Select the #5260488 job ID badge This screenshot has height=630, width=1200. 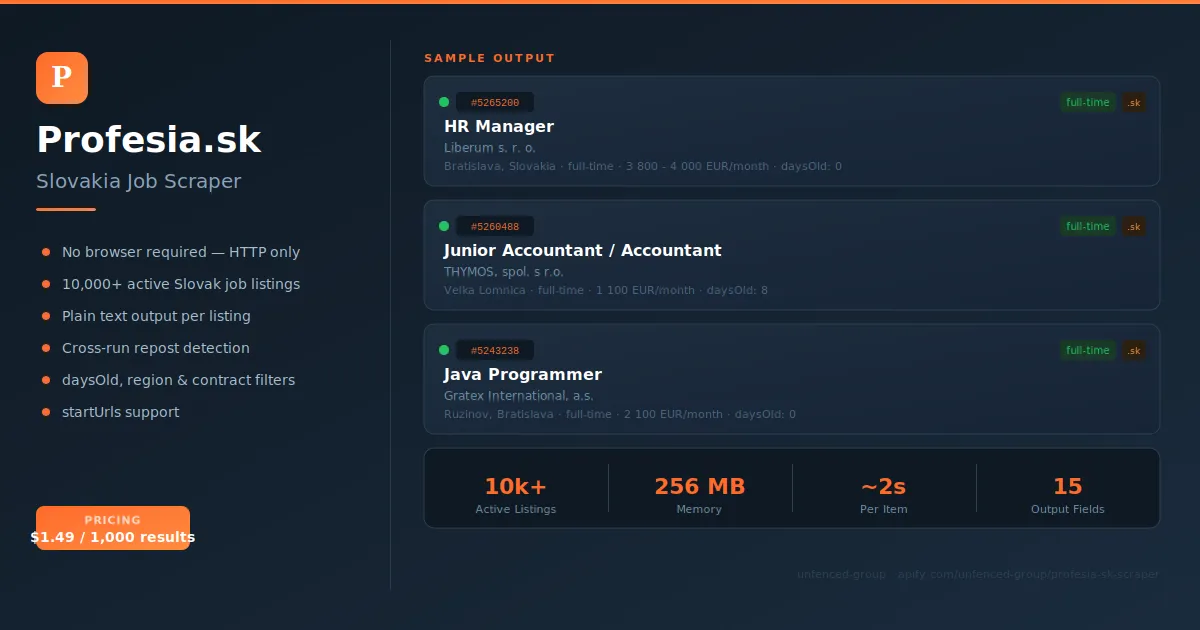pos(495,226)
